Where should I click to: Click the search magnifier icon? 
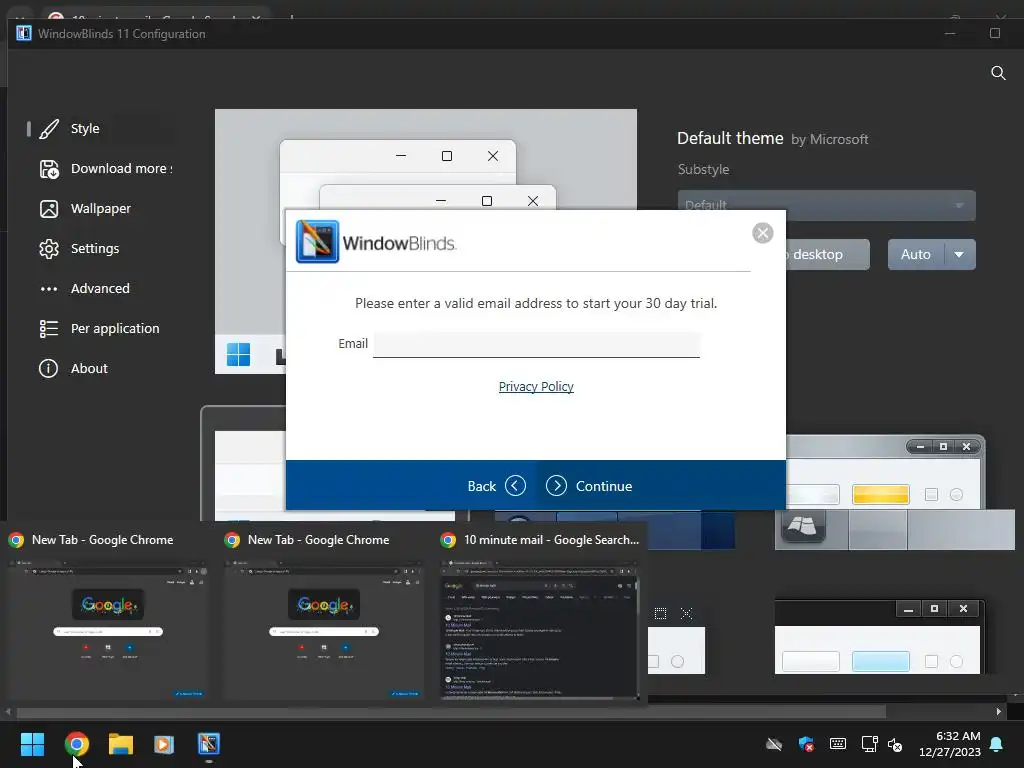tap(998, 72)
